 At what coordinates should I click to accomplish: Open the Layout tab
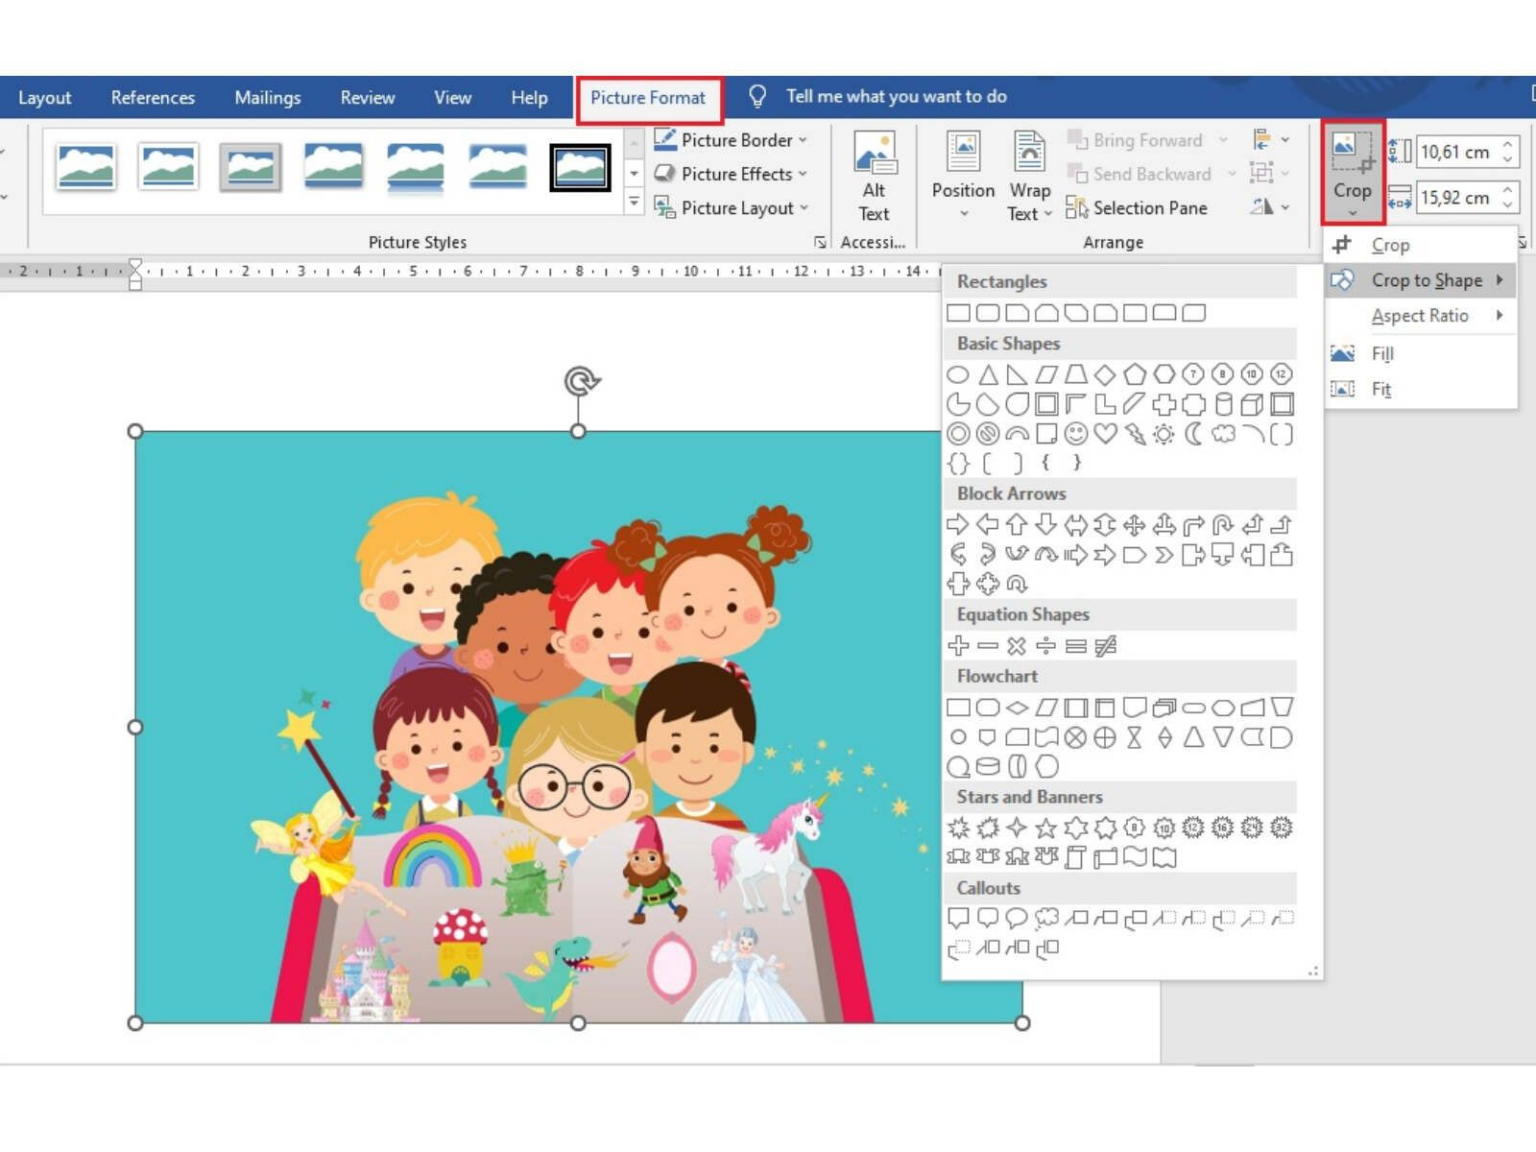coord(45,98)
